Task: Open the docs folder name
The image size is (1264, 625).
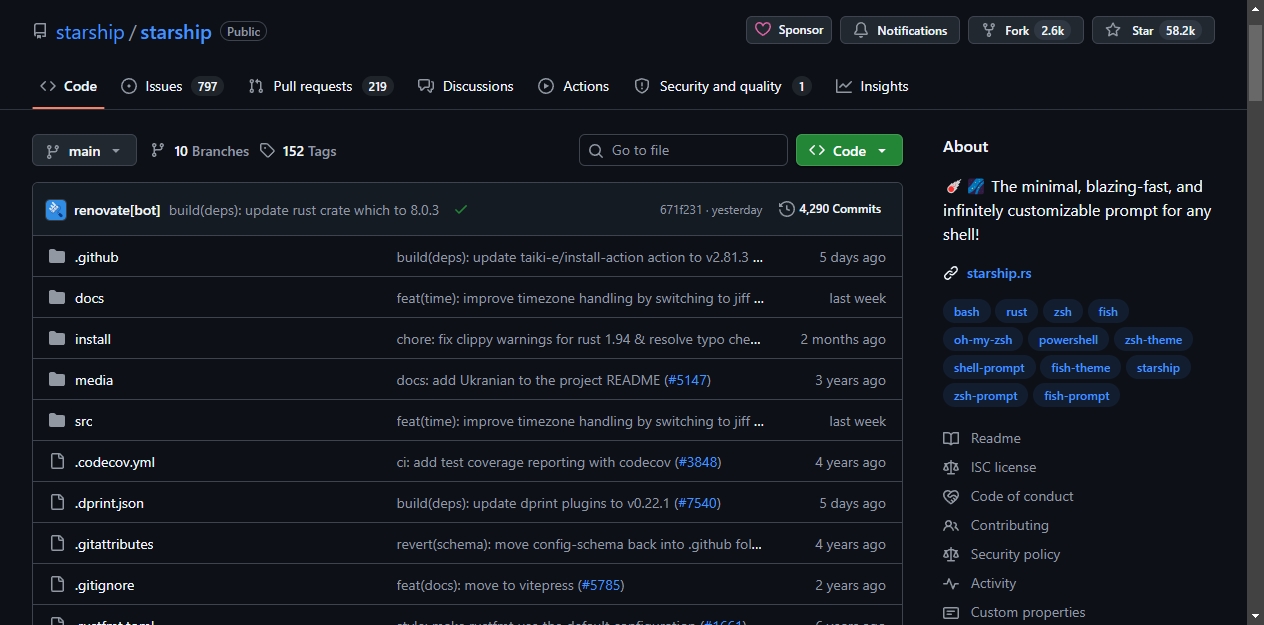Action: (89, 298)
